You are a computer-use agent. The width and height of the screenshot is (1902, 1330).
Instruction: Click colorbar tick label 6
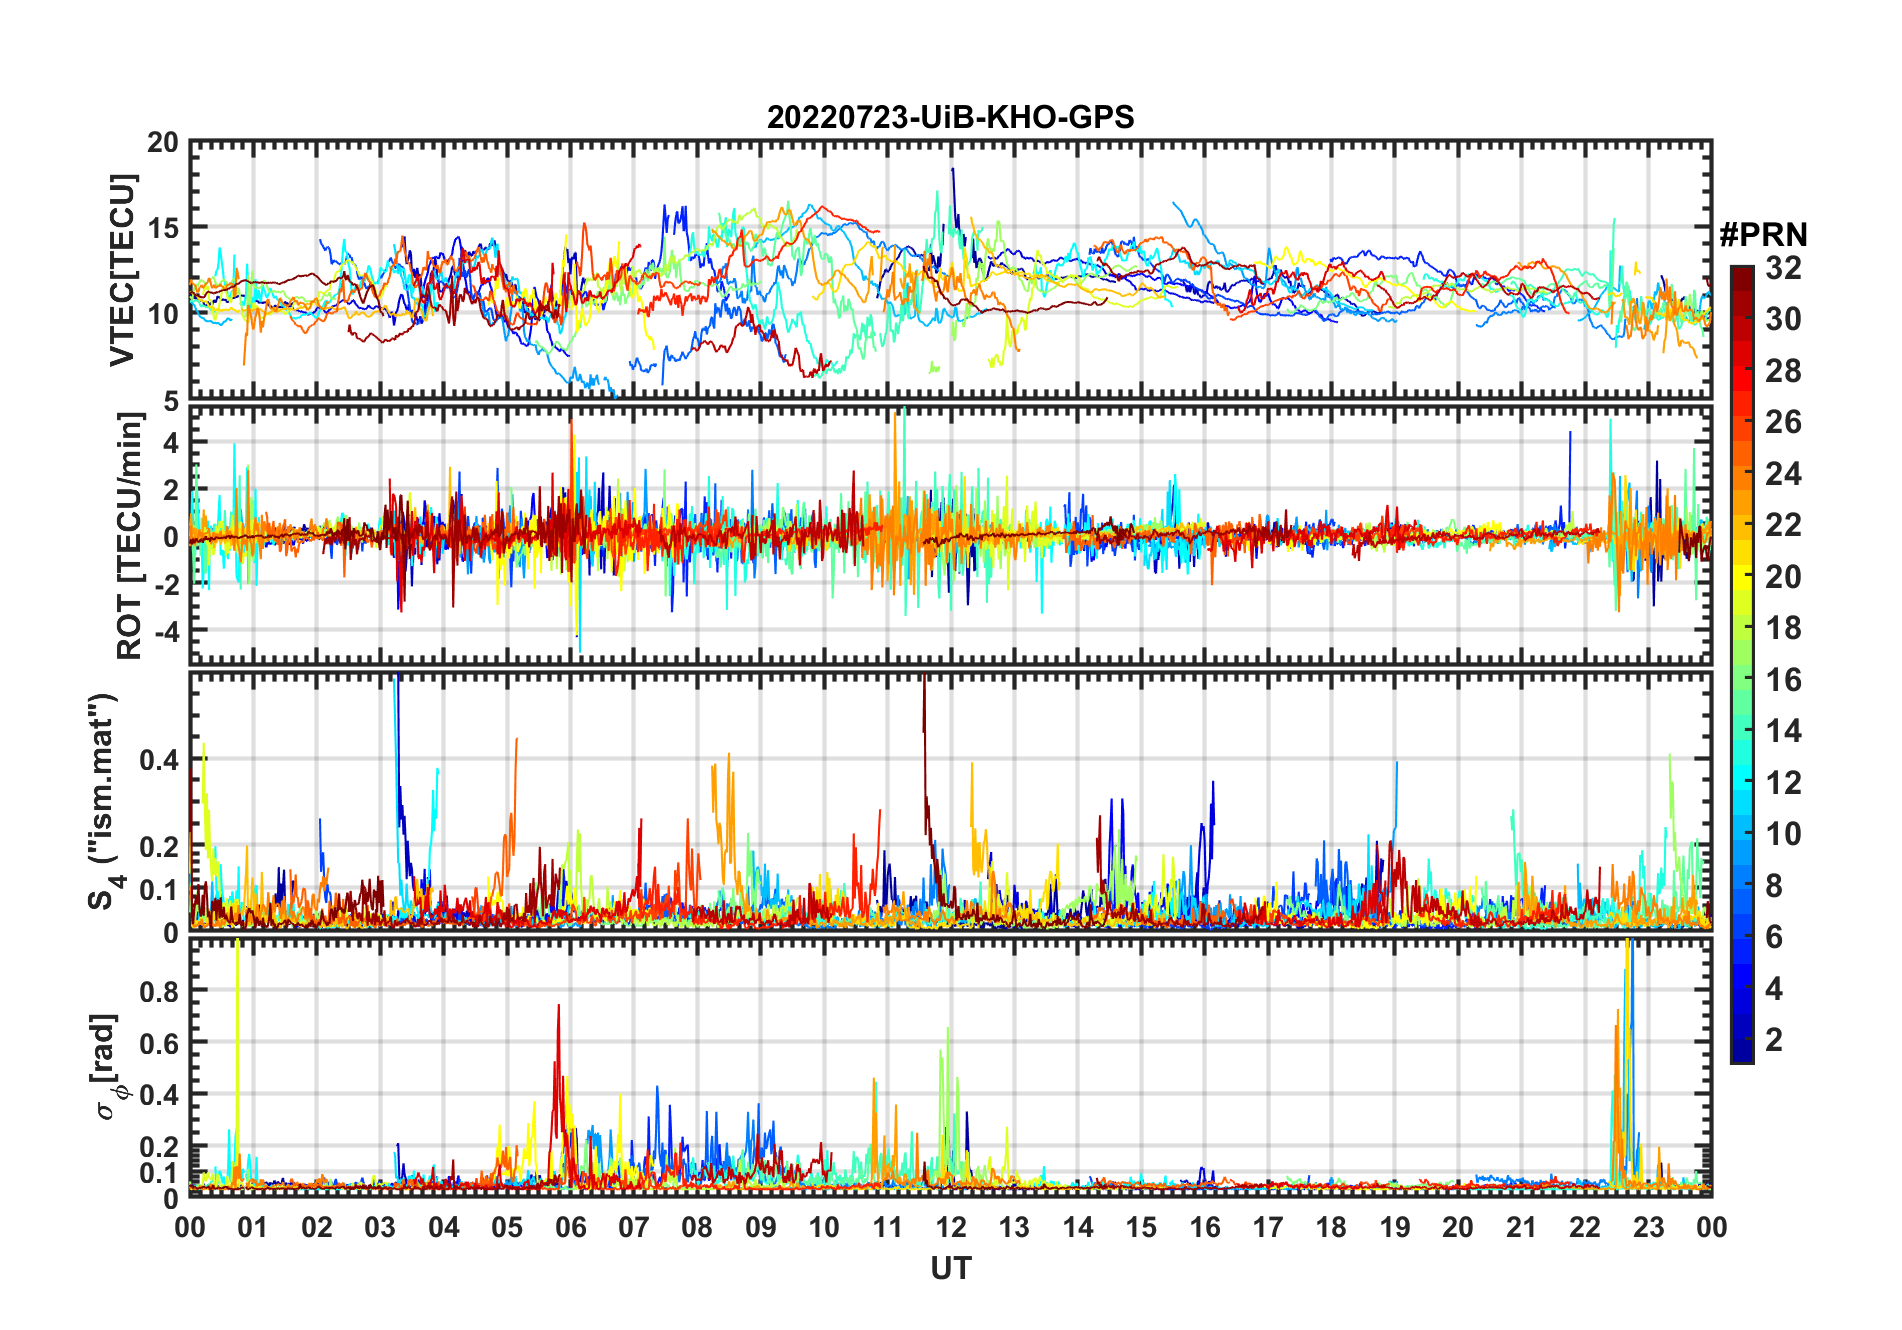pyautogui.click(x=1774, y=937)
